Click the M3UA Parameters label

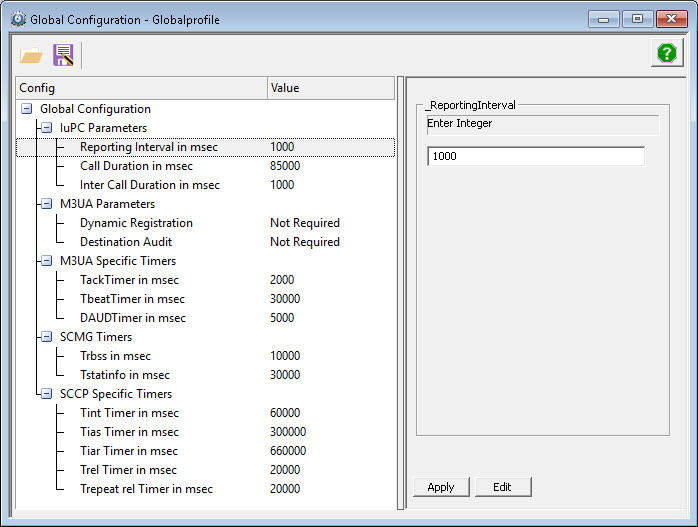pos(107,204)
